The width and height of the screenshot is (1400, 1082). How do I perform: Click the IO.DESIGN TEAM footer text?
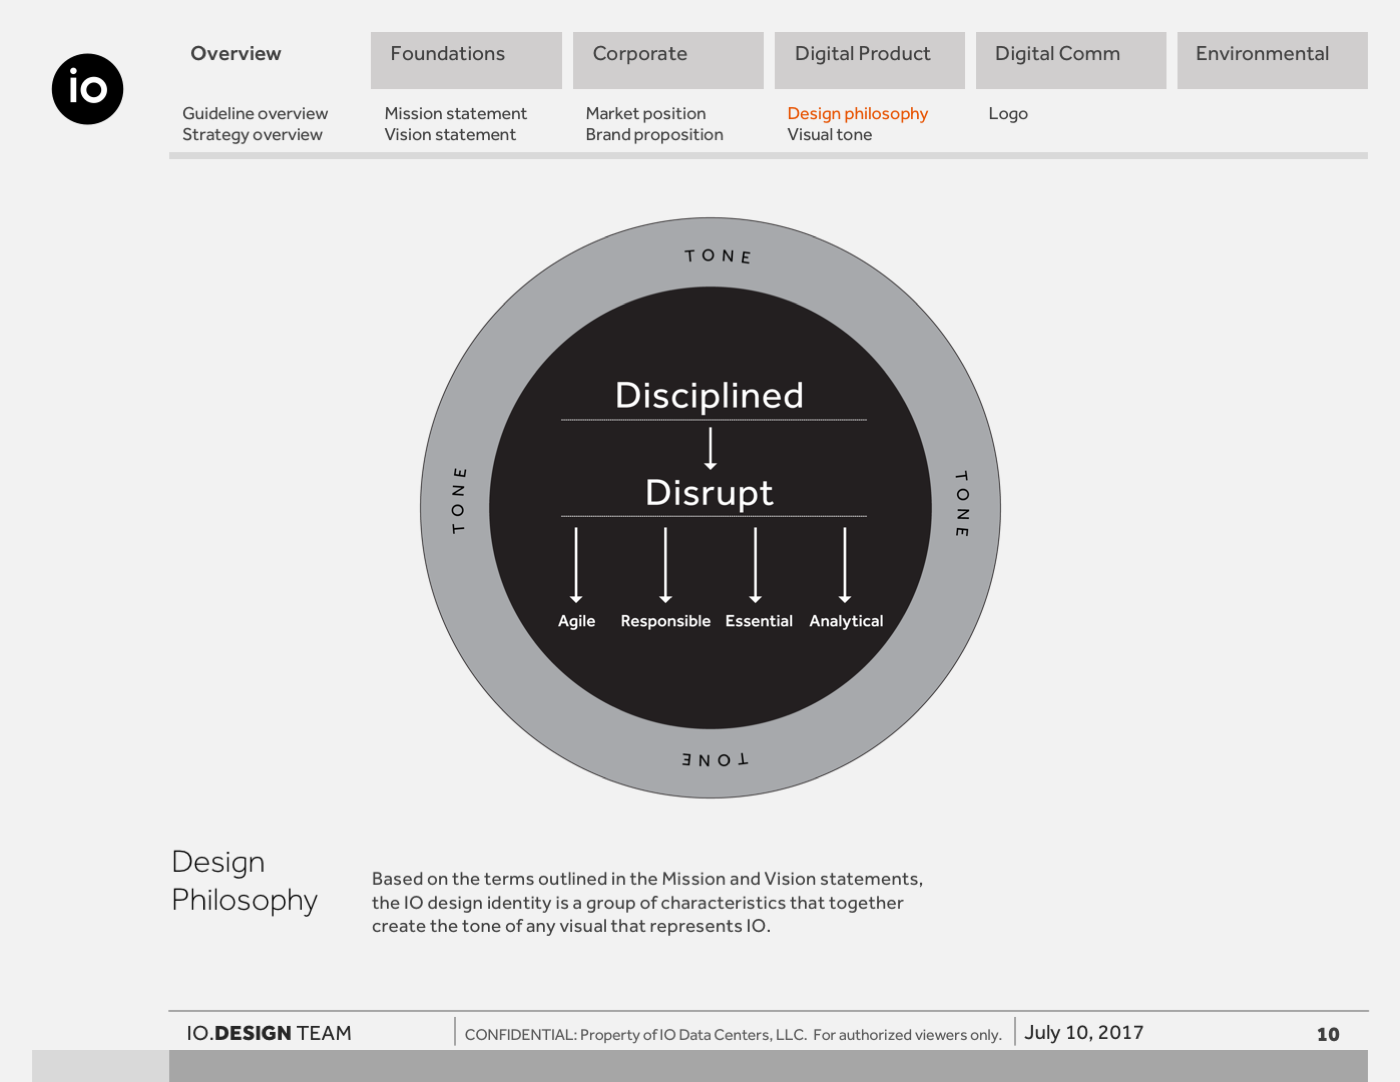(269, 1033)
